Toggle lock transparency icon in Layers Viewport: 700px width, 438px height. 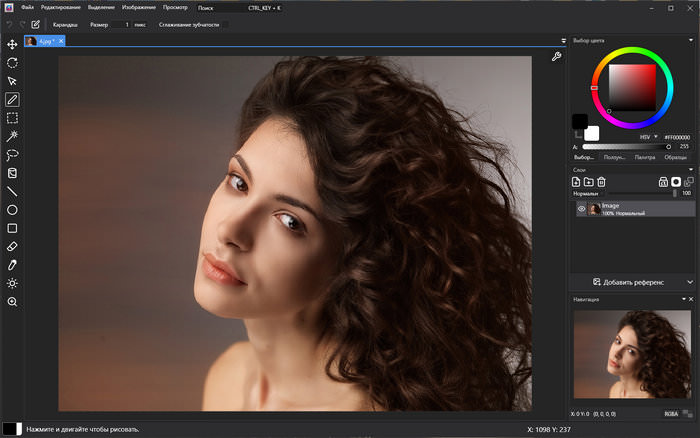663,182
